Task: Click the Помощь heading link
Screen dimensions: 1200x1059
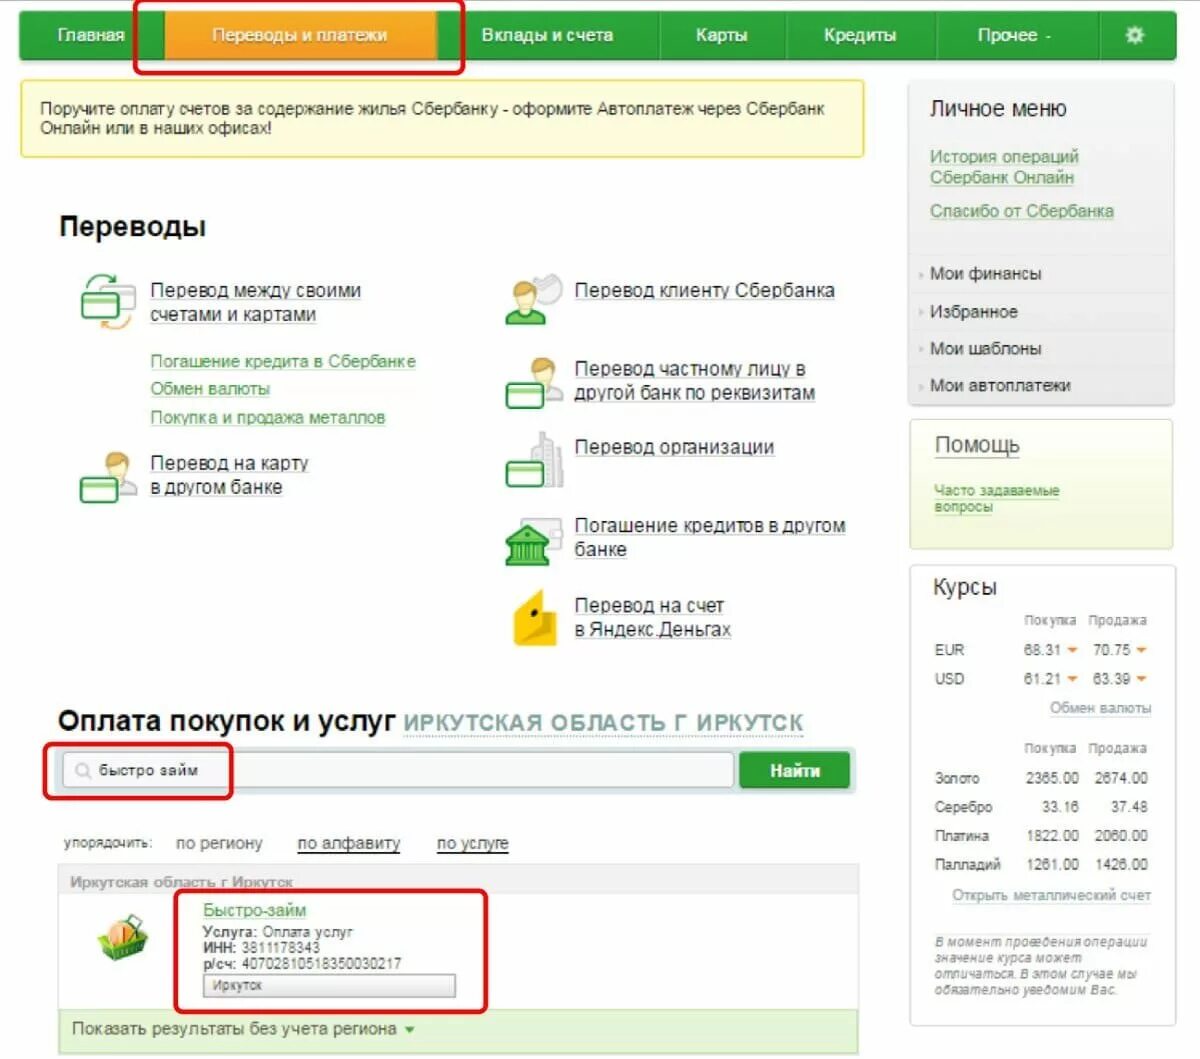Action: pyautogui.click(x=977, y=446)
